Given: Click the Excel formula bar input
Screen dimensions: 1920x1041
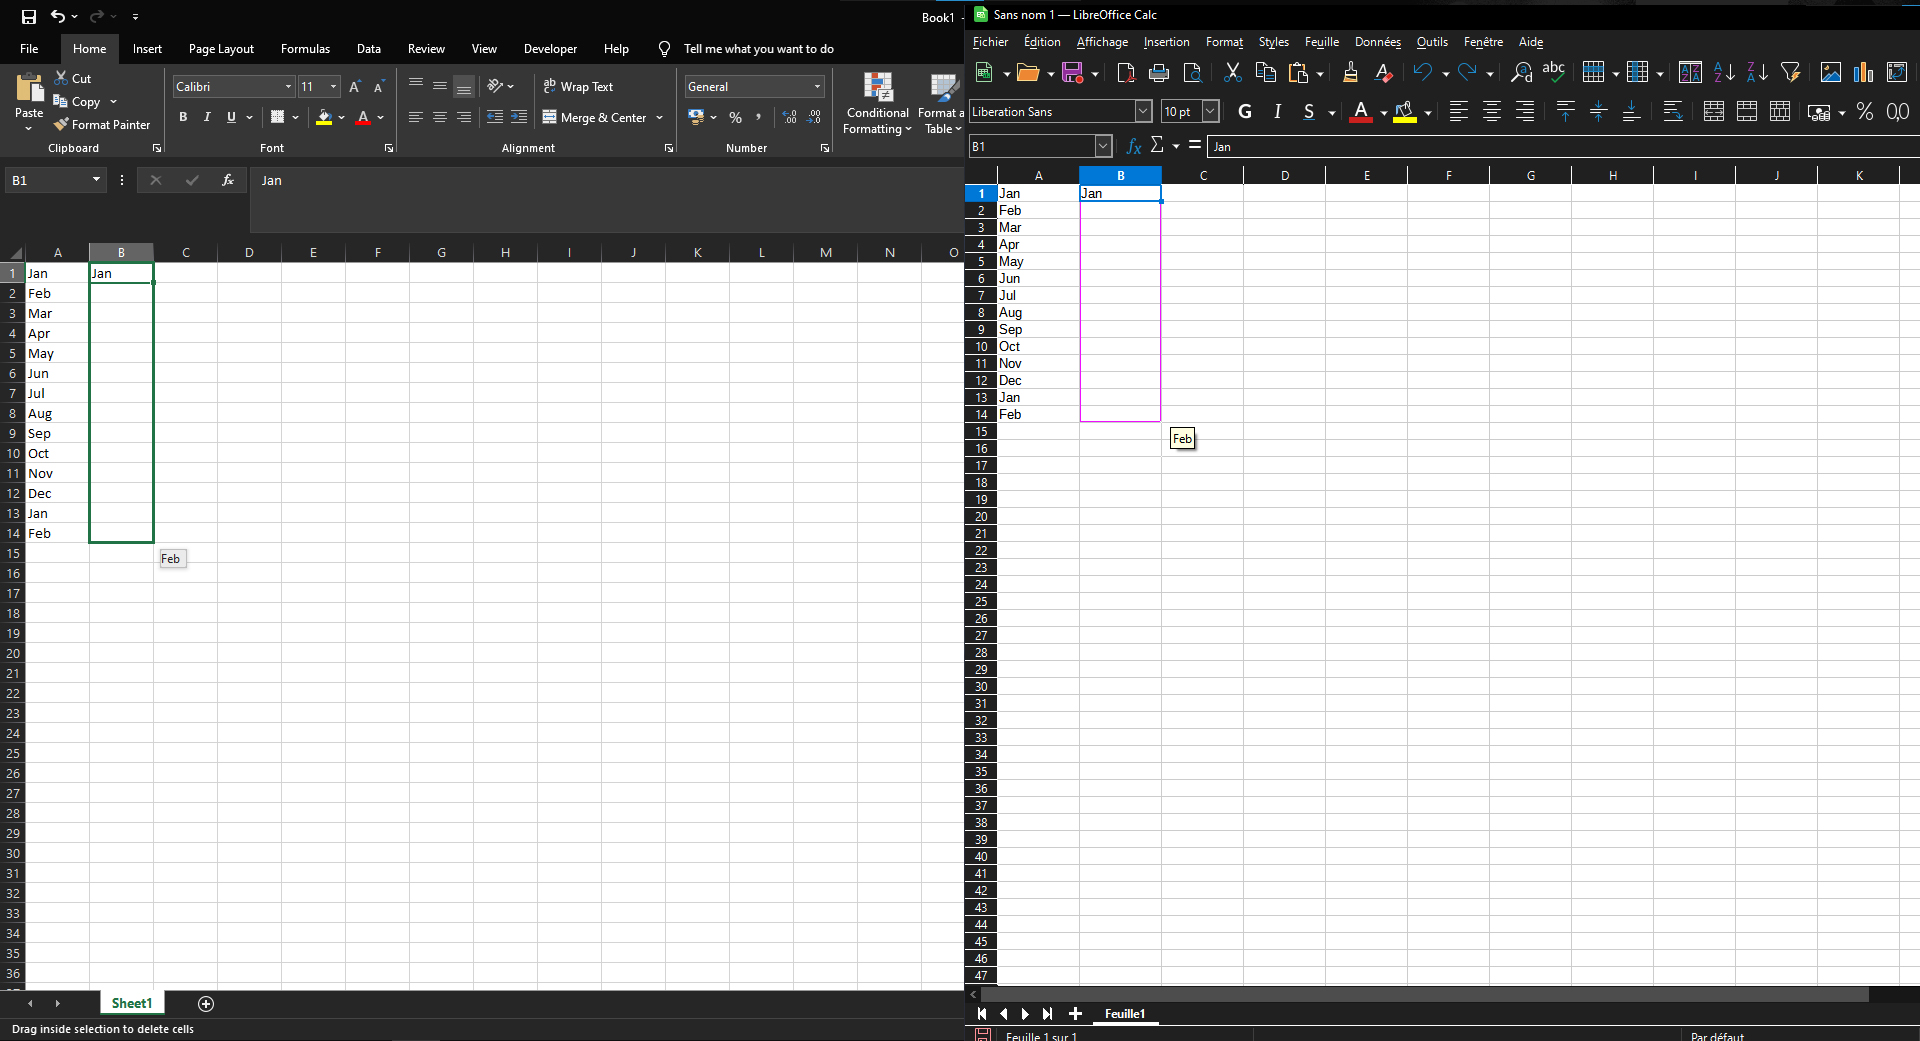Looking at the screenshot, I should [606, 200].
